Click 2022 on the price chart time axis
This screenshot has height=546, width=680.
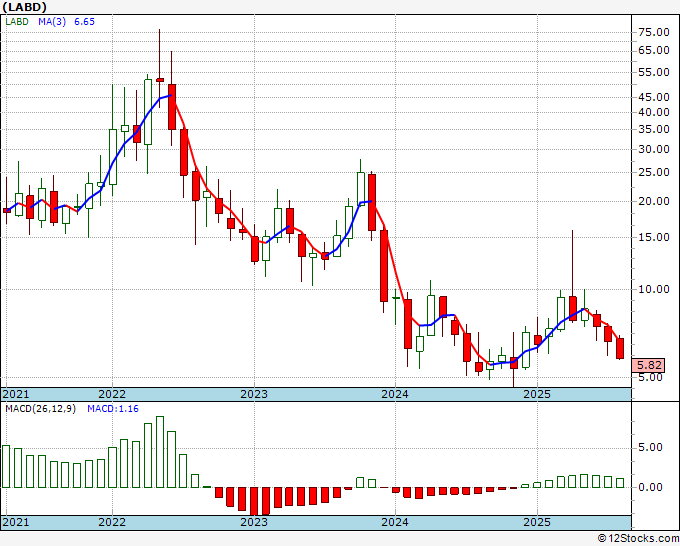[112, 394]
